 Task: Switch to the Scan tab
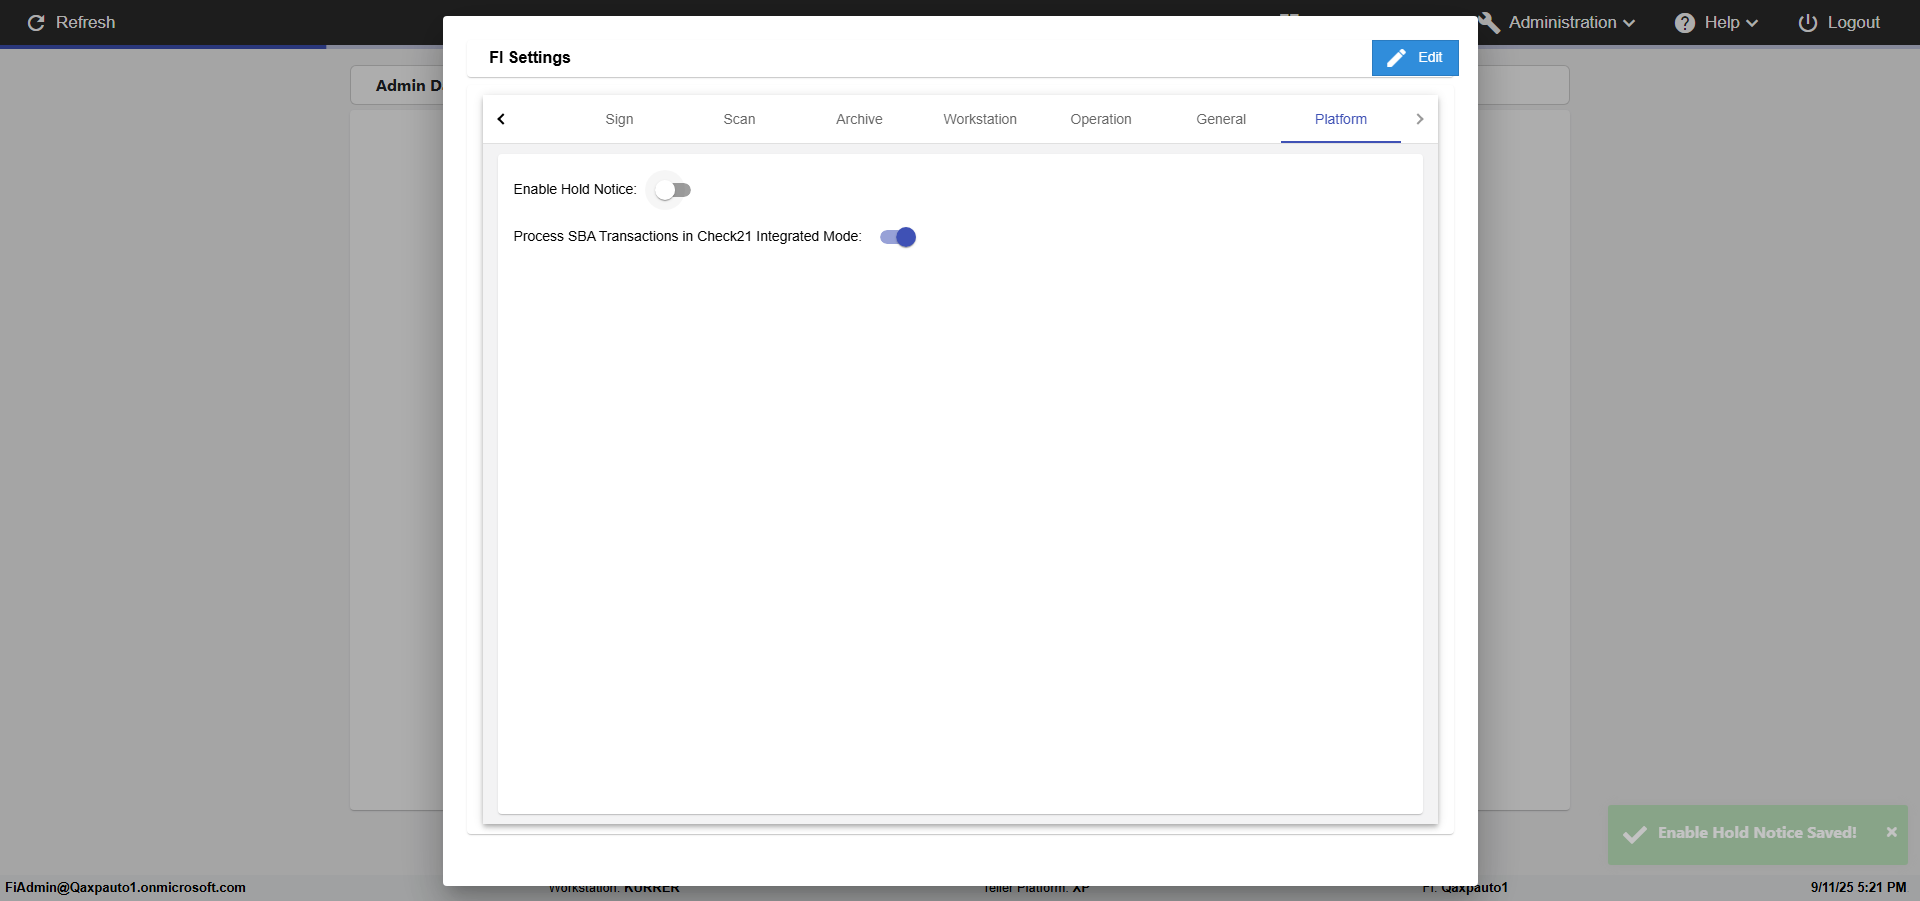[x=739, y=119]
